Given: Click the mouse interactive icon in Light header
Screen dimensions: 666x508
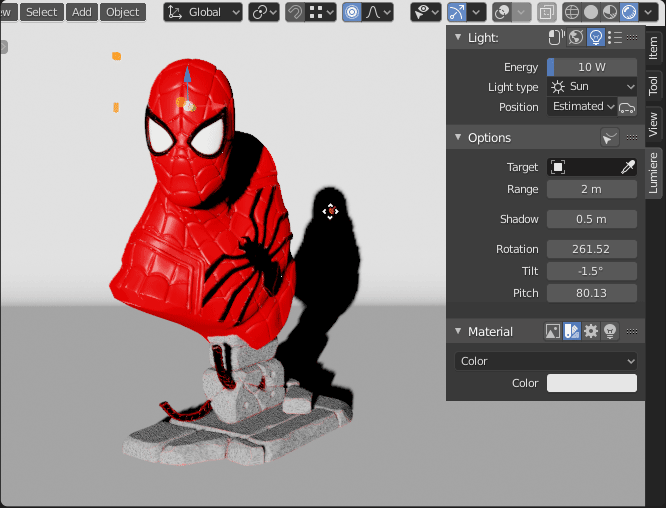Looking at the screenshot, I should pyautogui.click(x=556, y=37).
